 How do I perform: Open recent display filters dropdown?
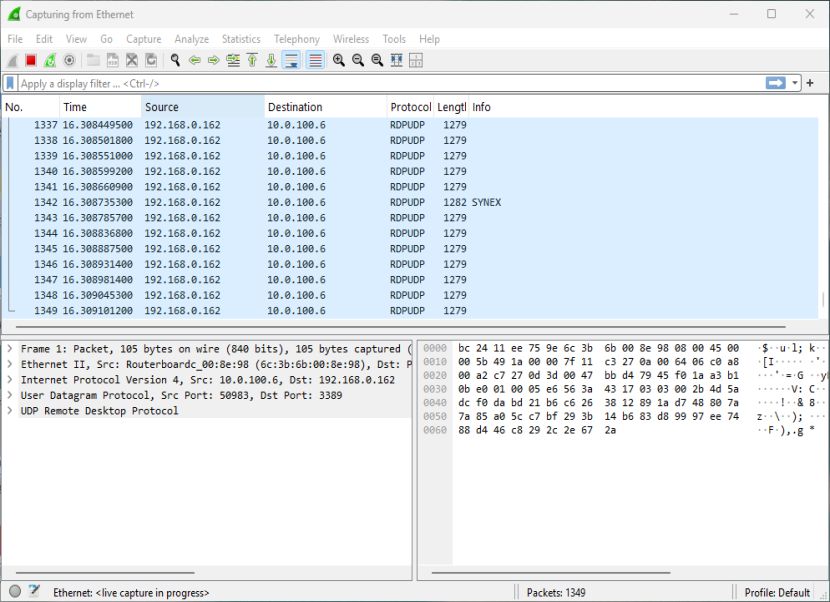coord(795,83)
